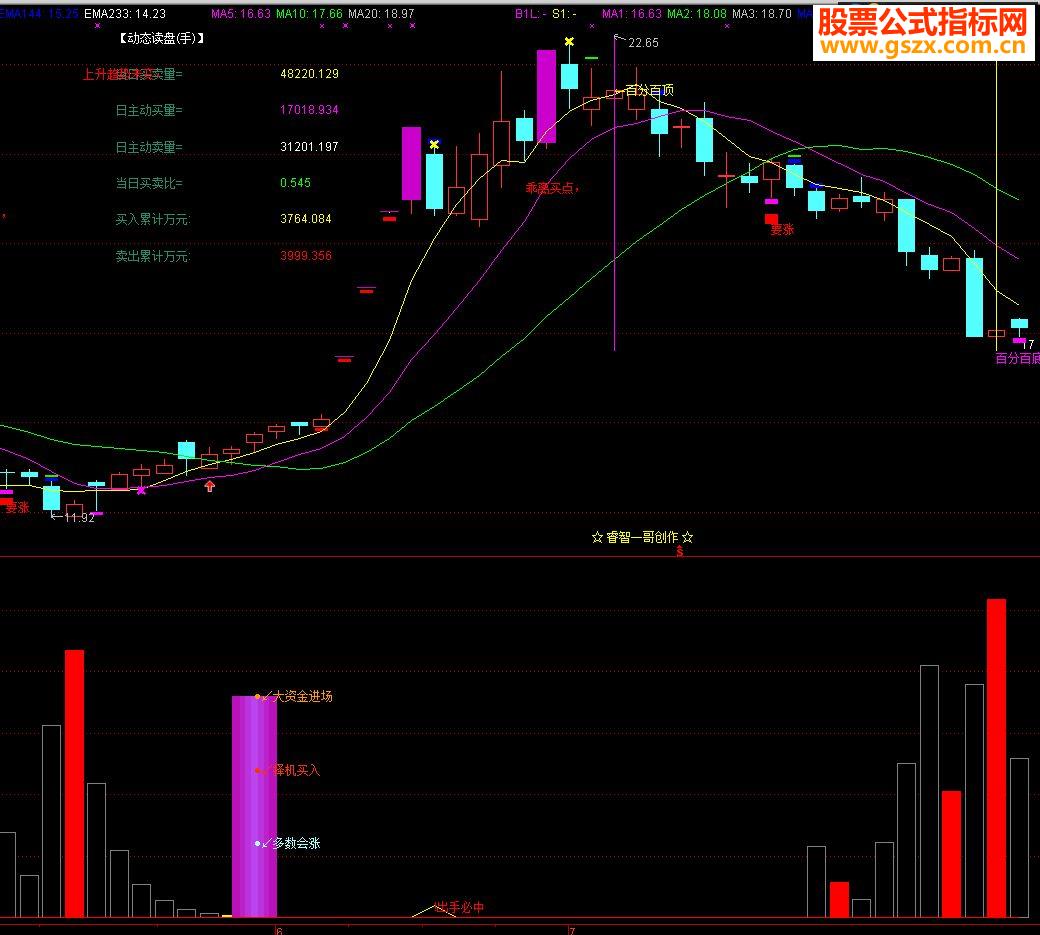This screenshot has width=1040, height=935.
Task: Click the value 17018.934
Action: click(309, 110)
